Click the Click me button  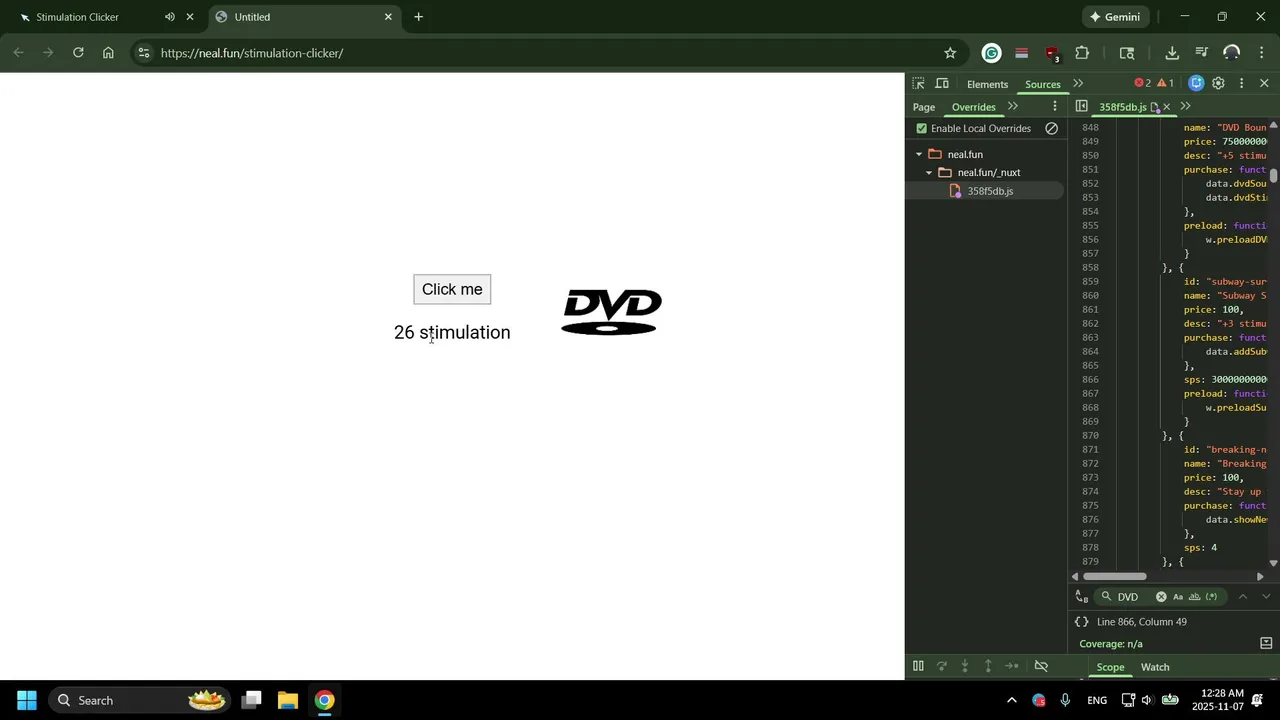[452, 289]
